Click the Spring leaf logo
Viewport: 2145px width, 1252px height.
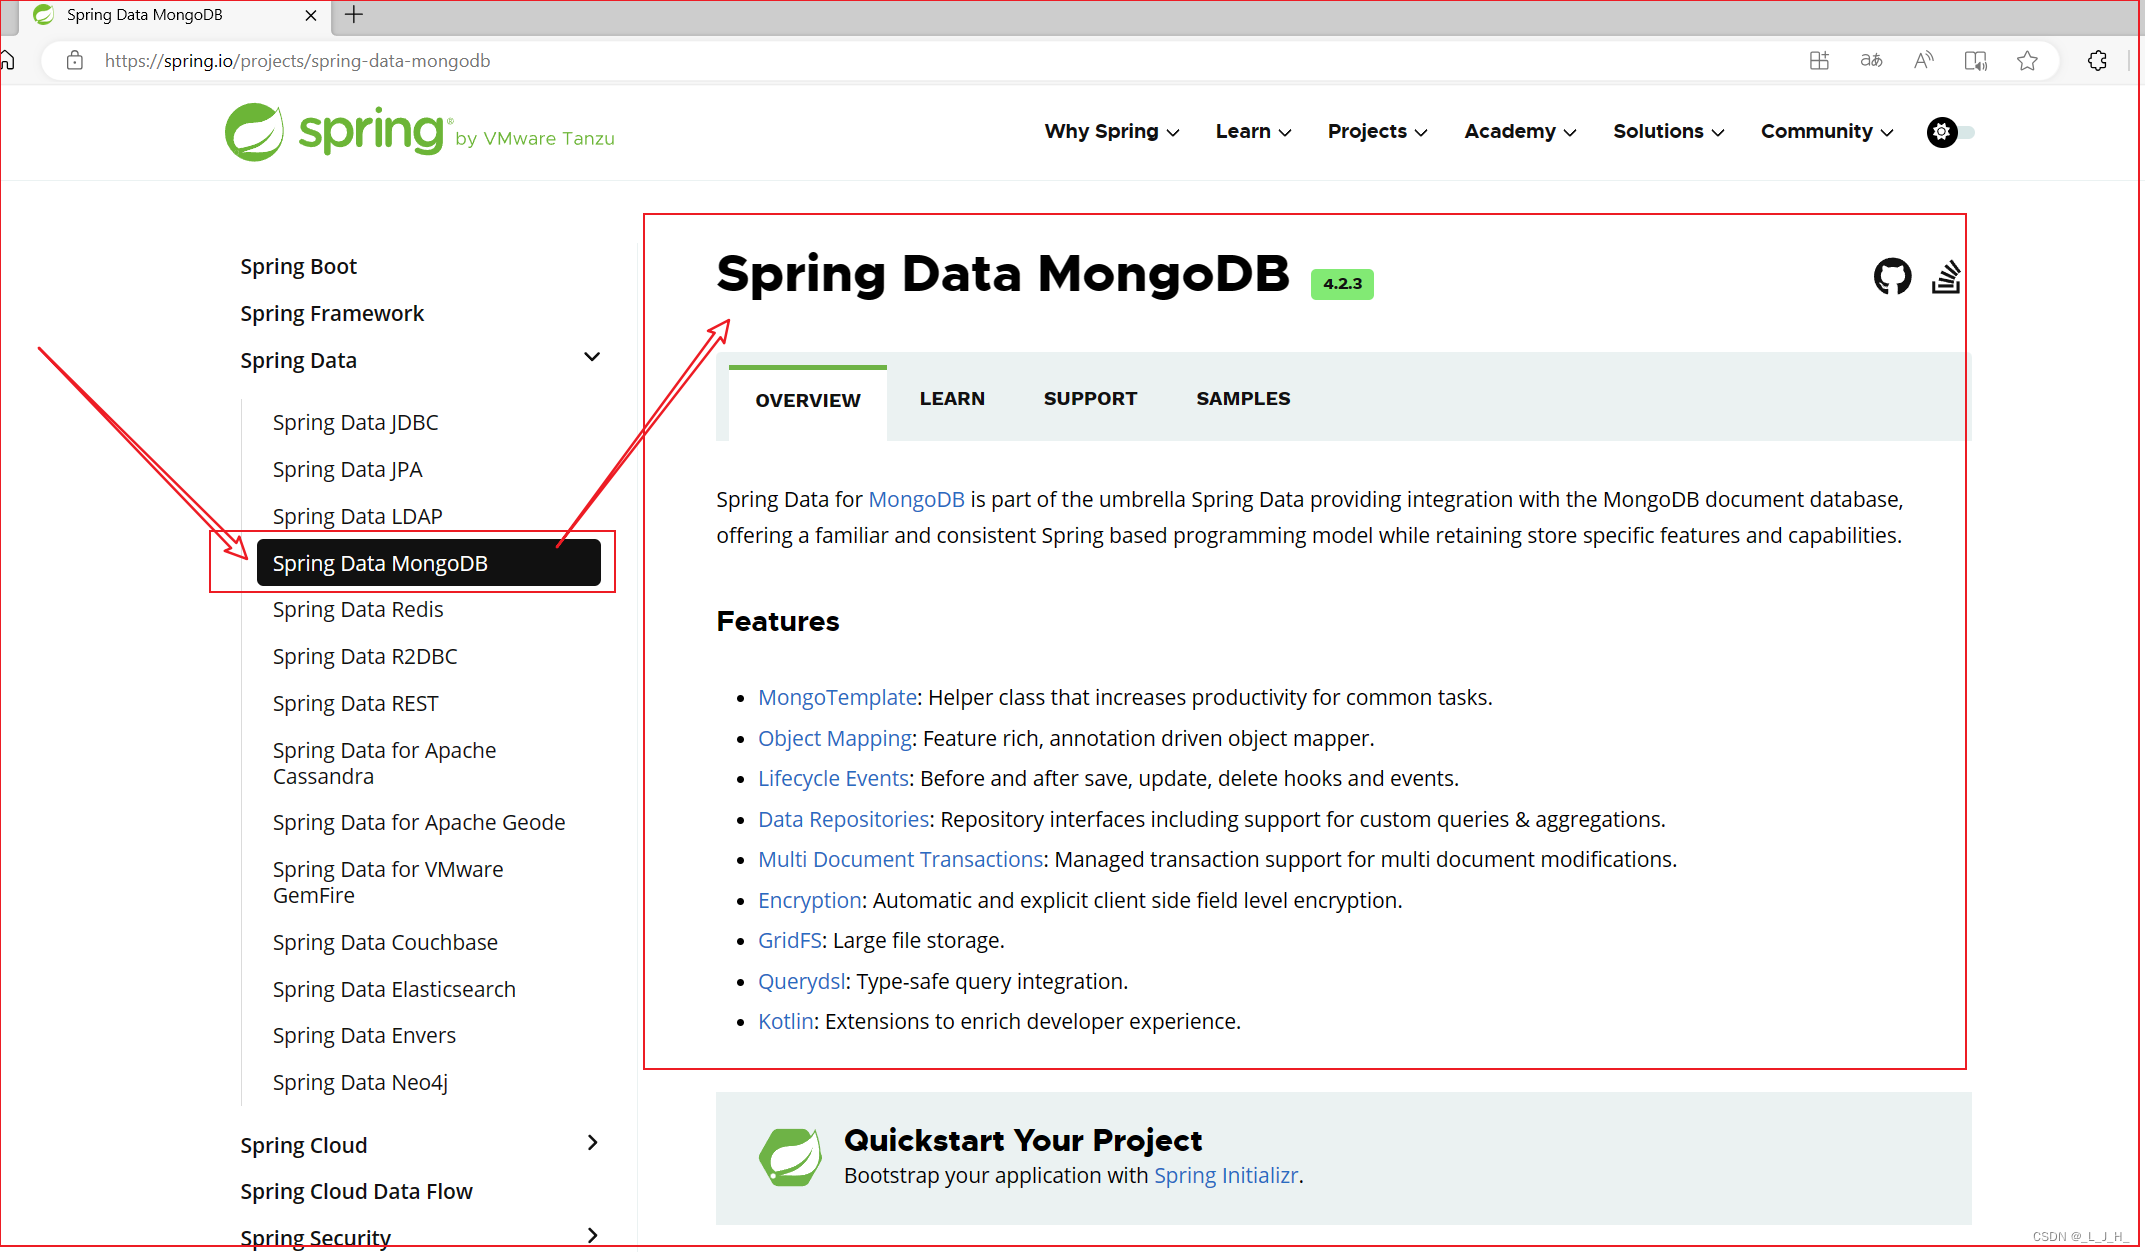point(255,132)
